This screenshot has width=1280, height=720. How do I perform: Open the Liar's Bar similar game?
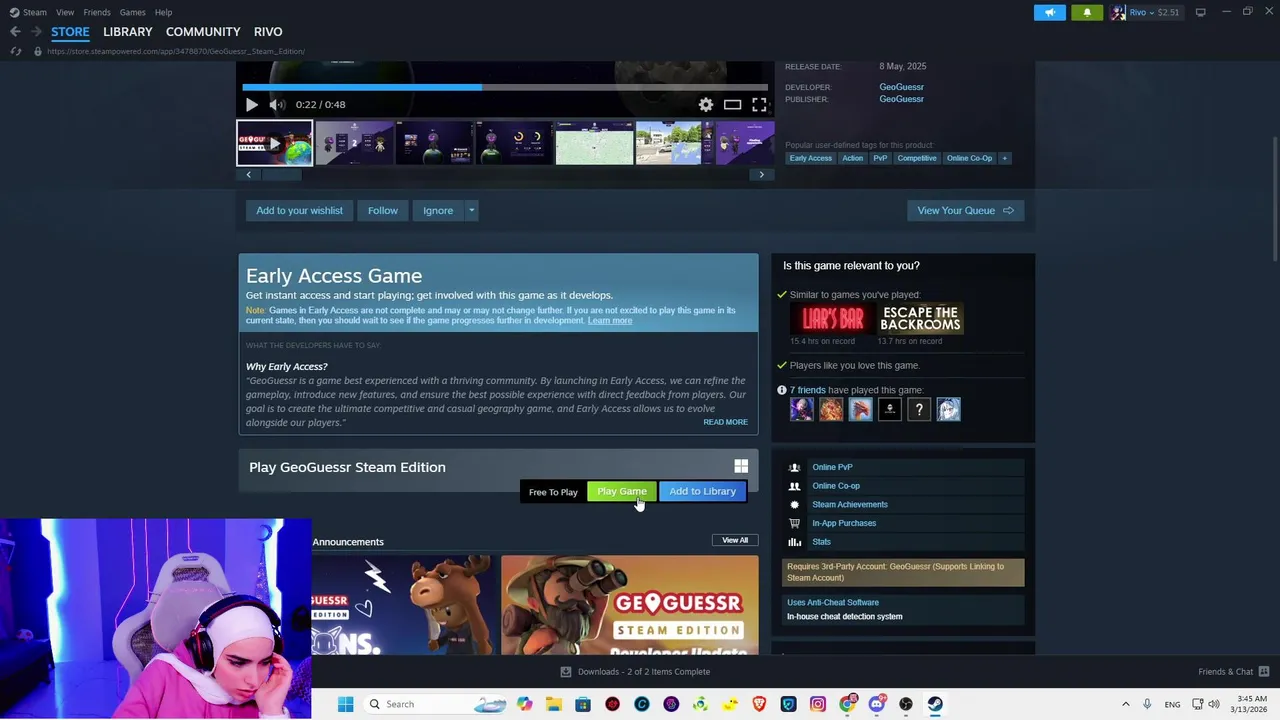833,319
